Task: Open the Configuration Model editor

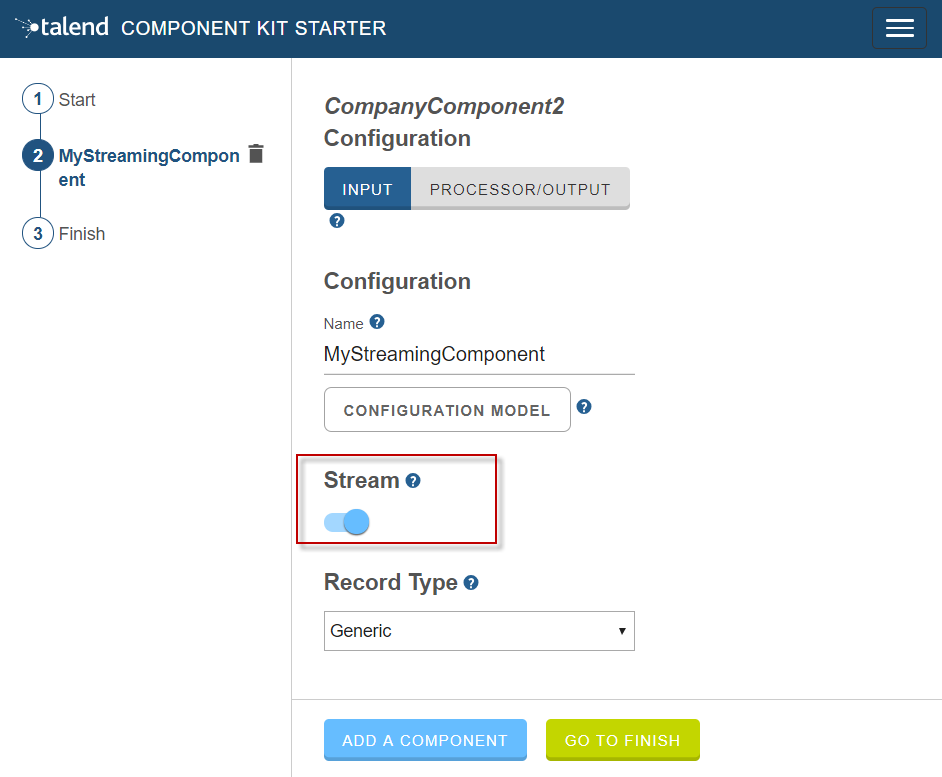Action: pyautogui.click(x=447, y=410)
